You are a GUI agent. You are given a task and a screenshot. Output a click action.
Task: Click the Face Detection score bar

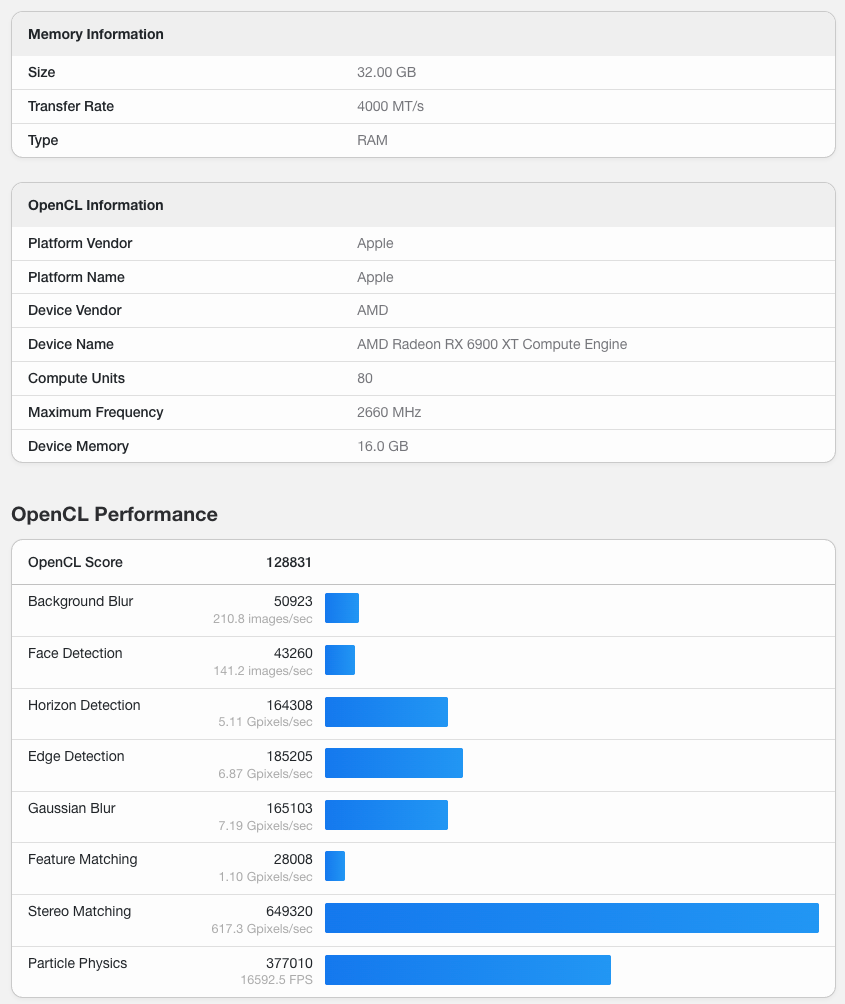(340, 660)
